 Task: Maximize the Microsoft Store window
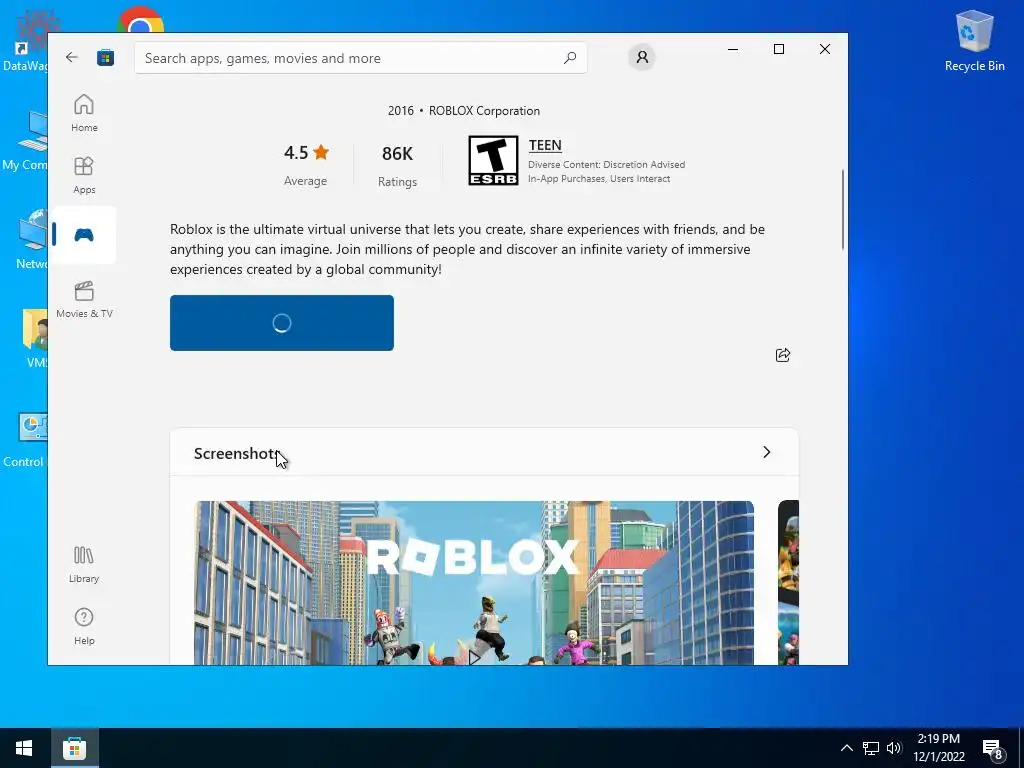(778, 49)
